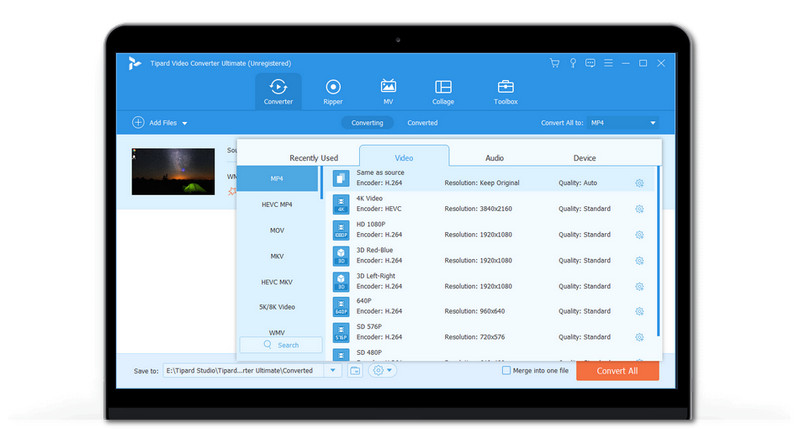Click the video thumbnail of night sky
Screen dimensions: 800x429
[x=173, y=171]
